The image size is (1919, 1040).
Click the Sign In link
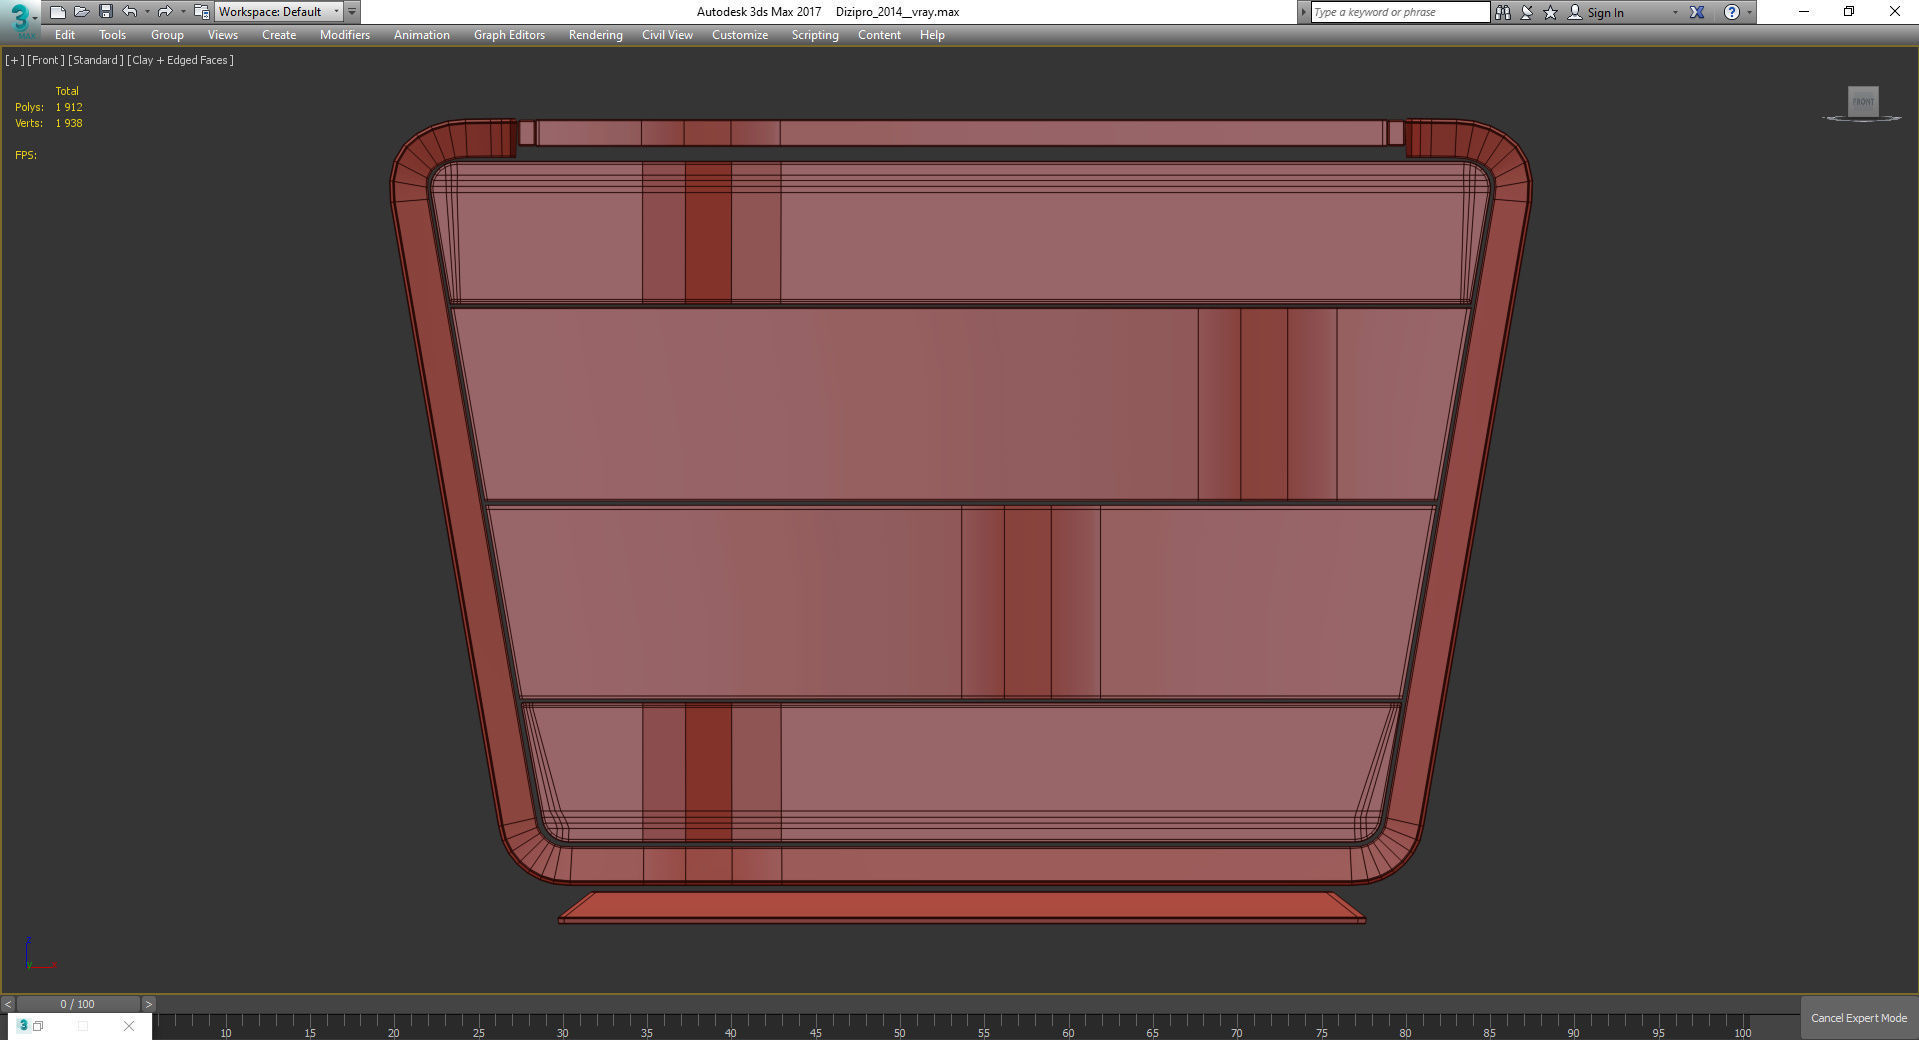(1605, 13)
